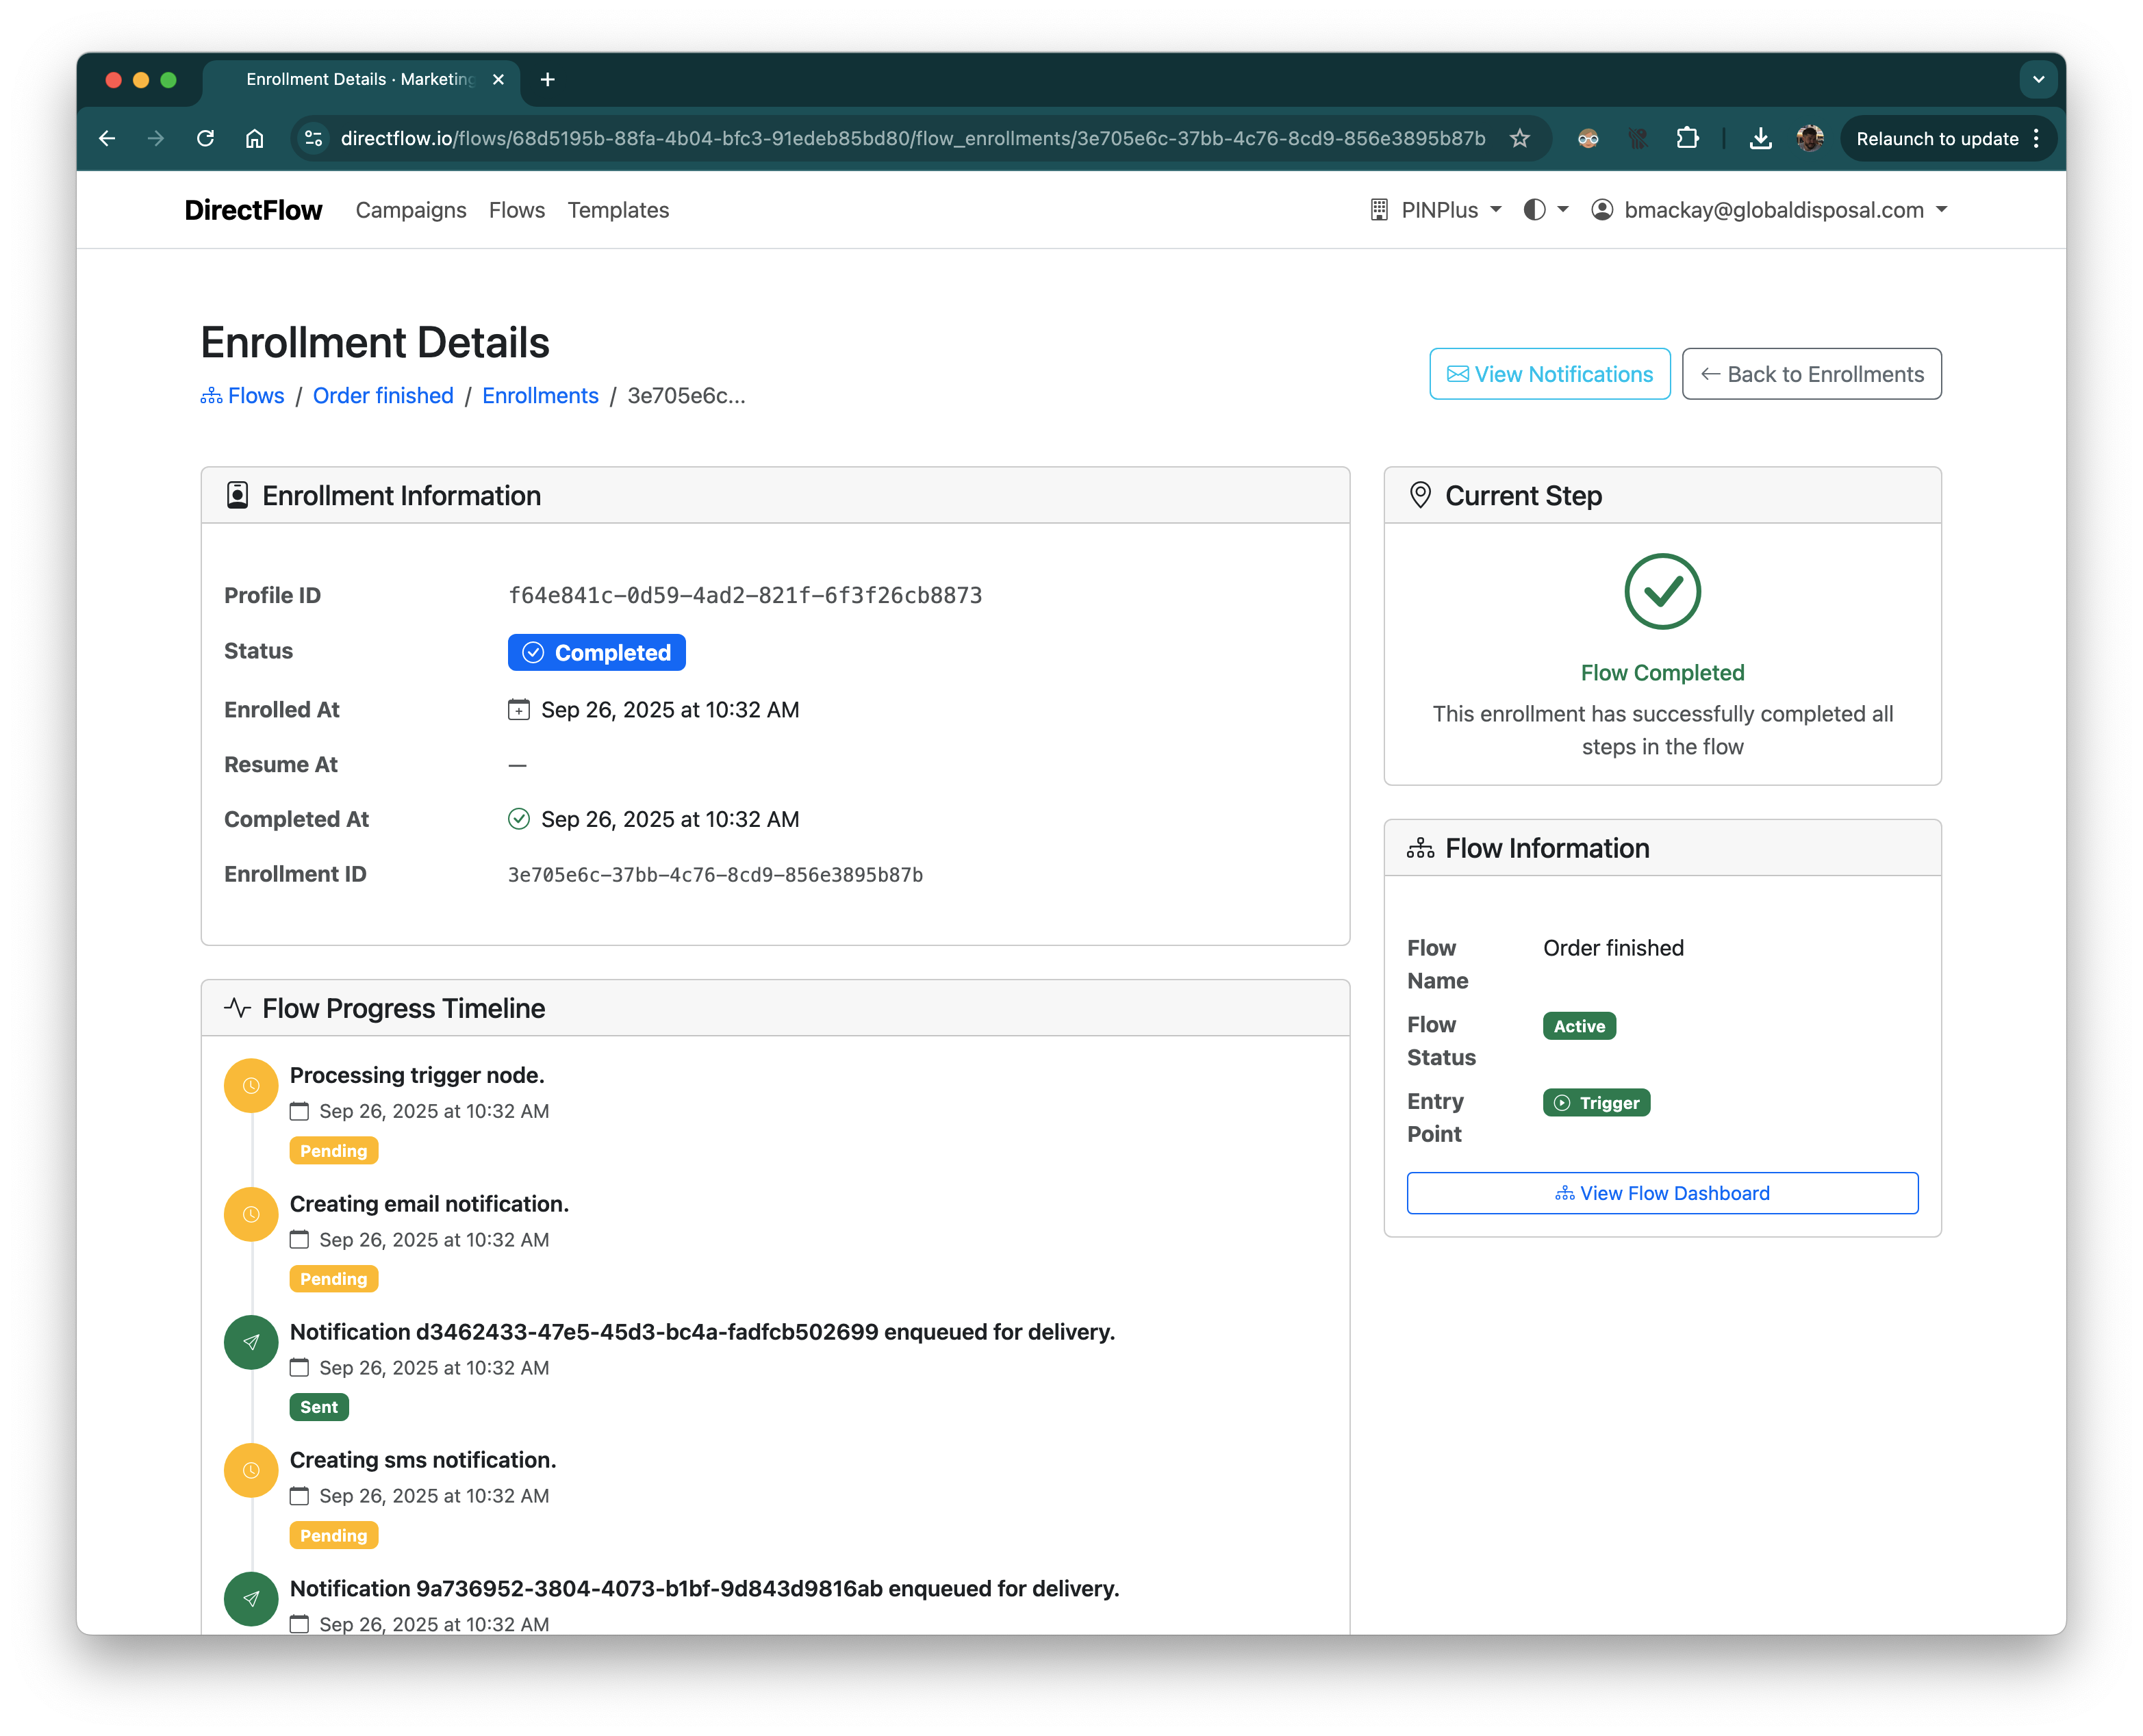2143x1736 pixels.
Task: Click the Chrome profile avatar icon
Action: [1810, 138]
